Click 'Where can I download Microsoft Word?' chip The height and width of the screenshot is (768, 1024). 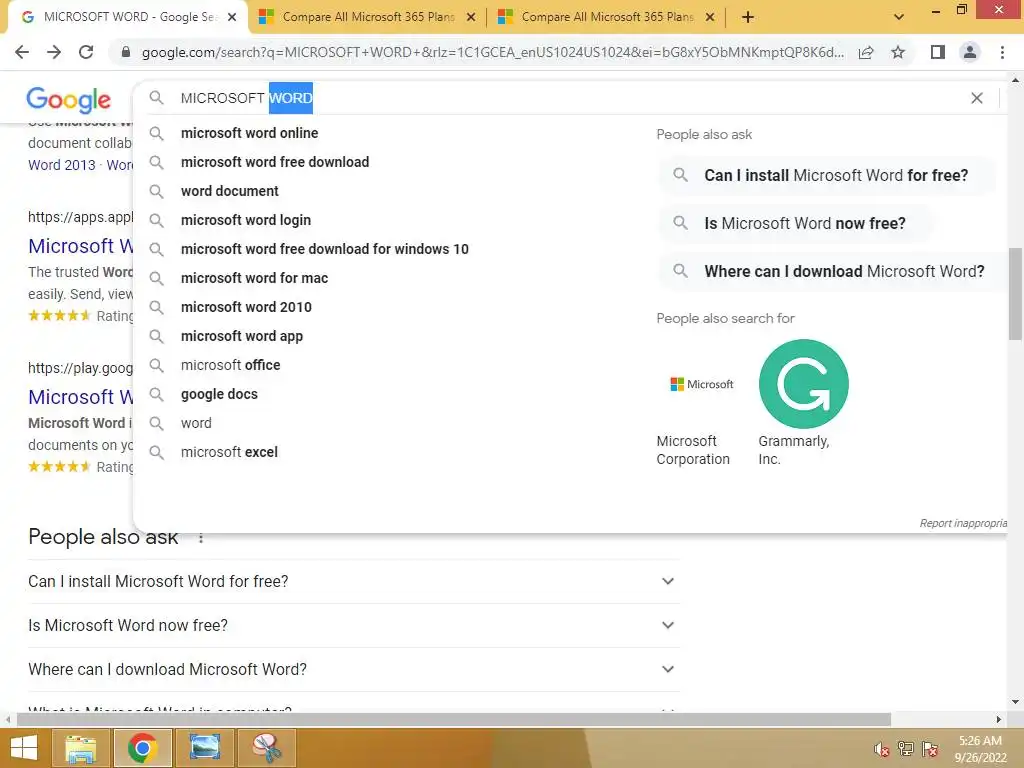point(833,272)
